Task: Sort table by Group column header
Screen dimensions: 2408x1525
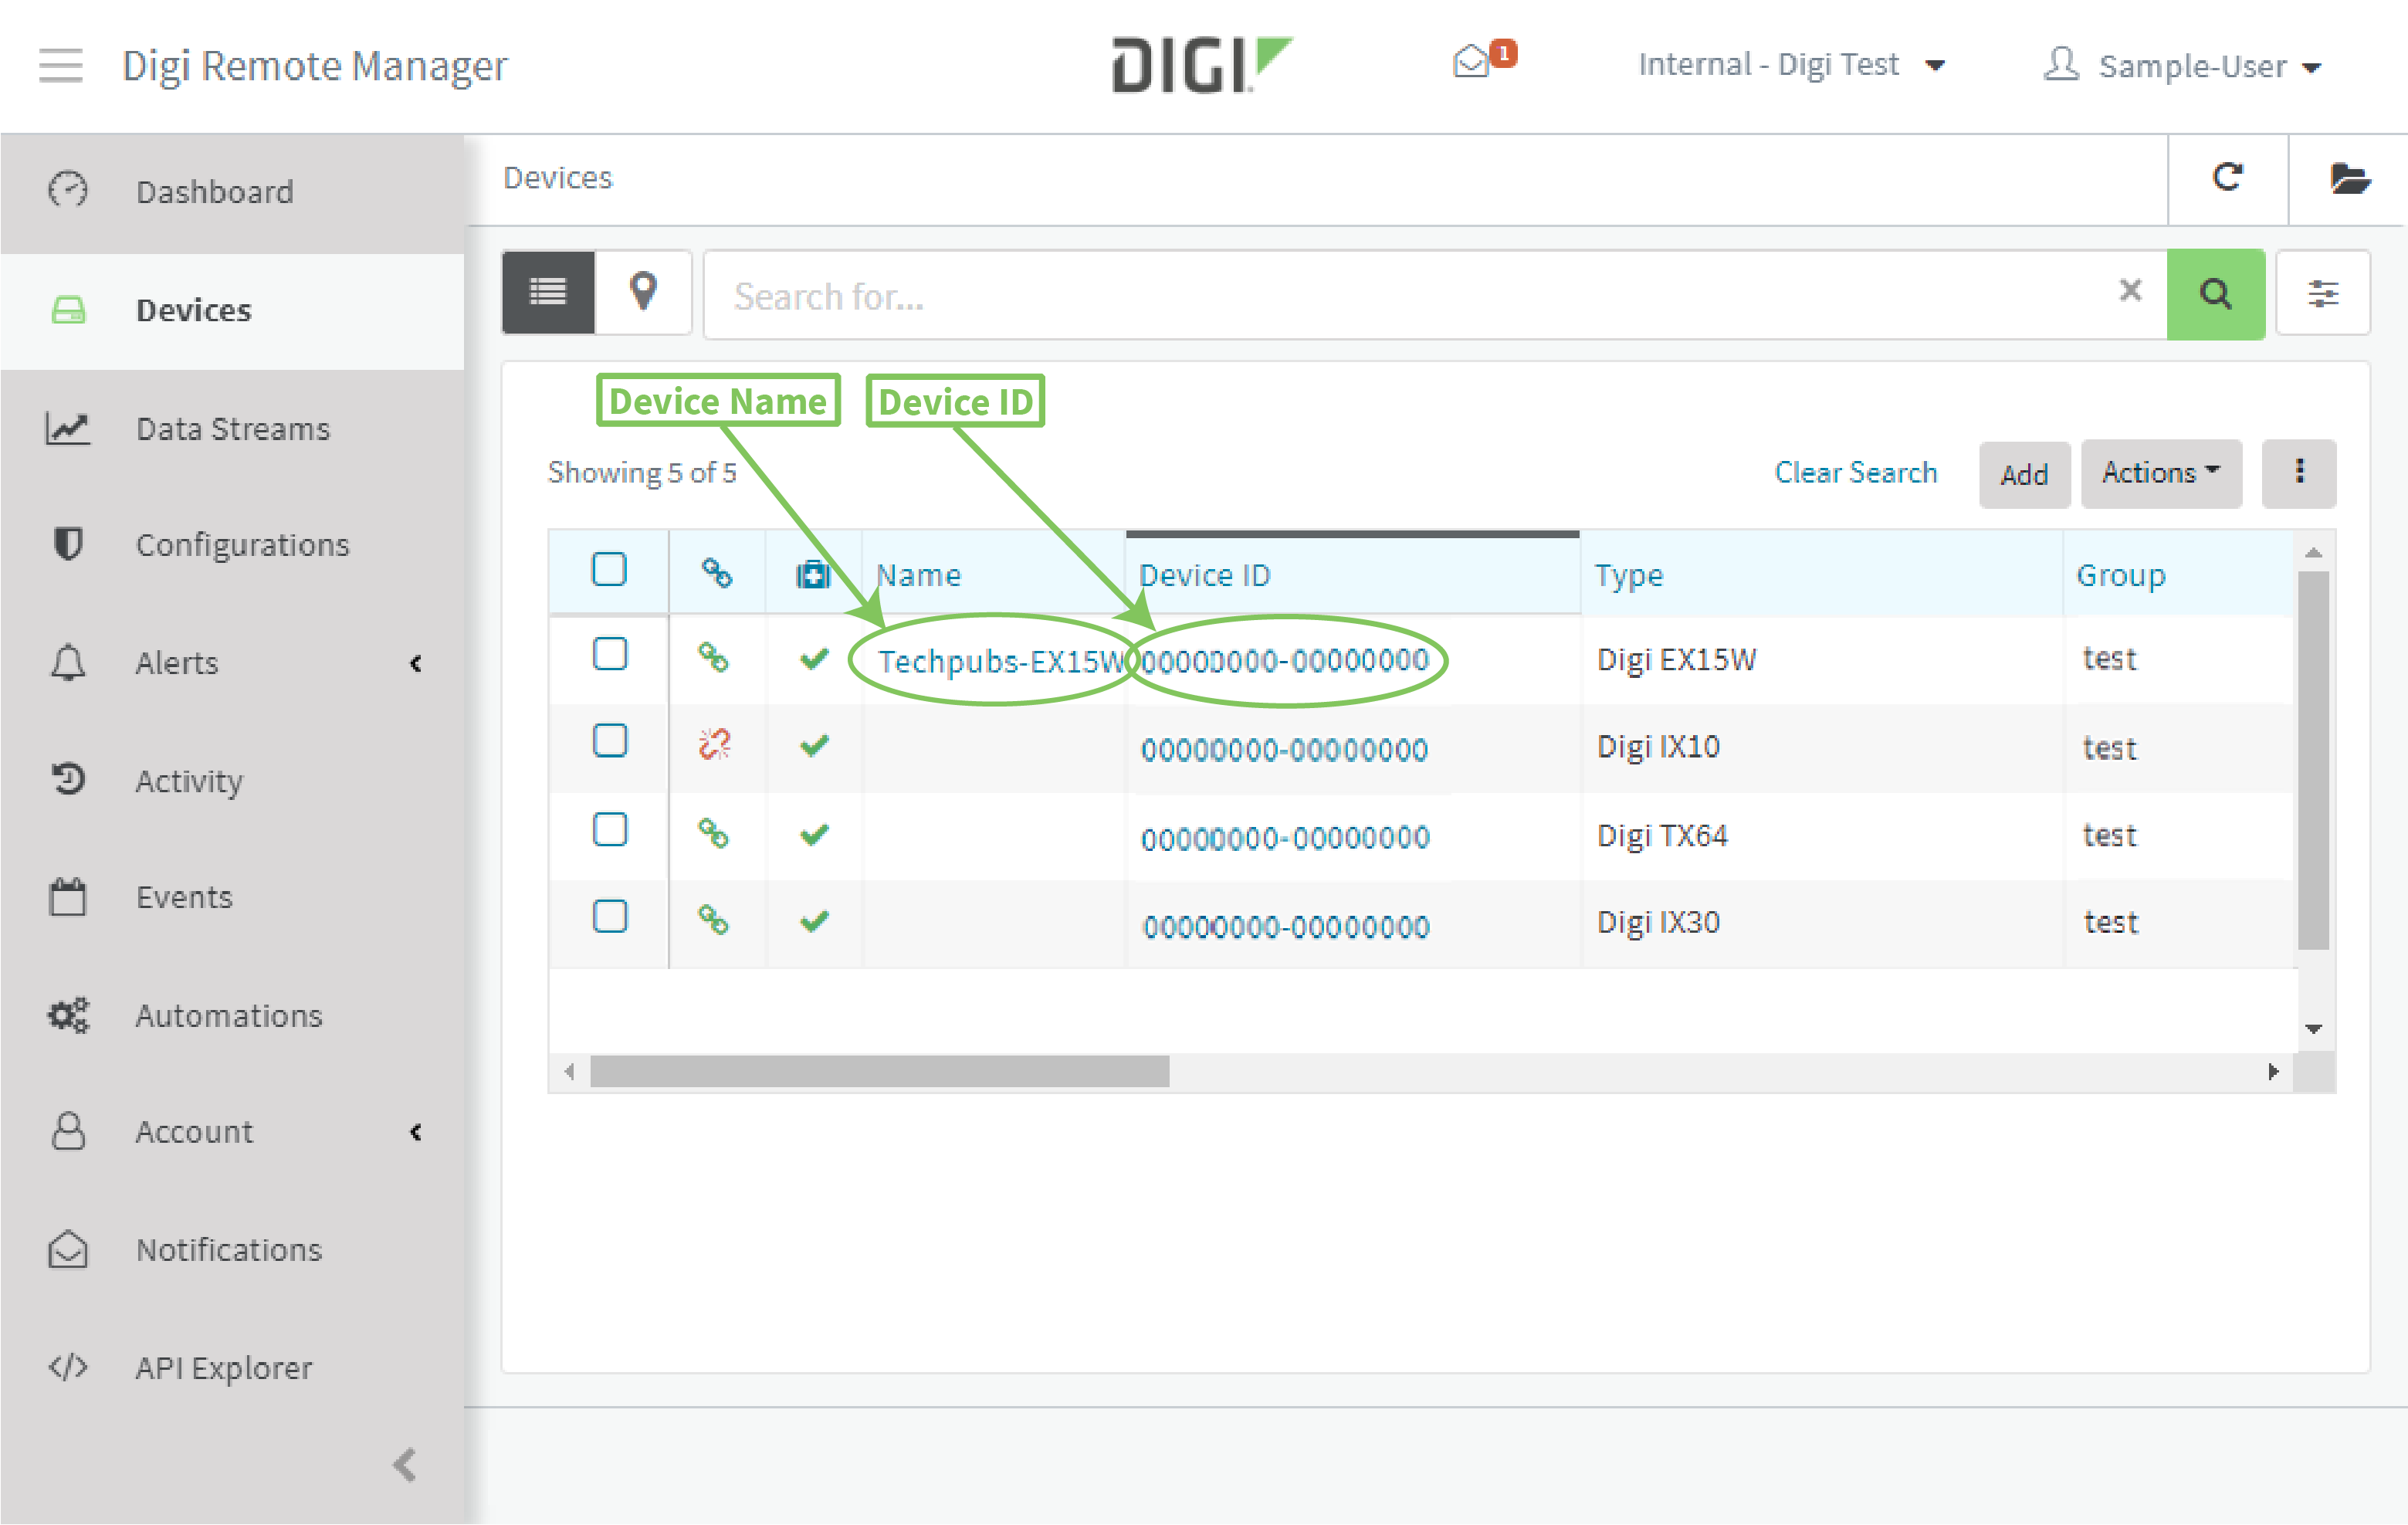Action: [2121, 575]
